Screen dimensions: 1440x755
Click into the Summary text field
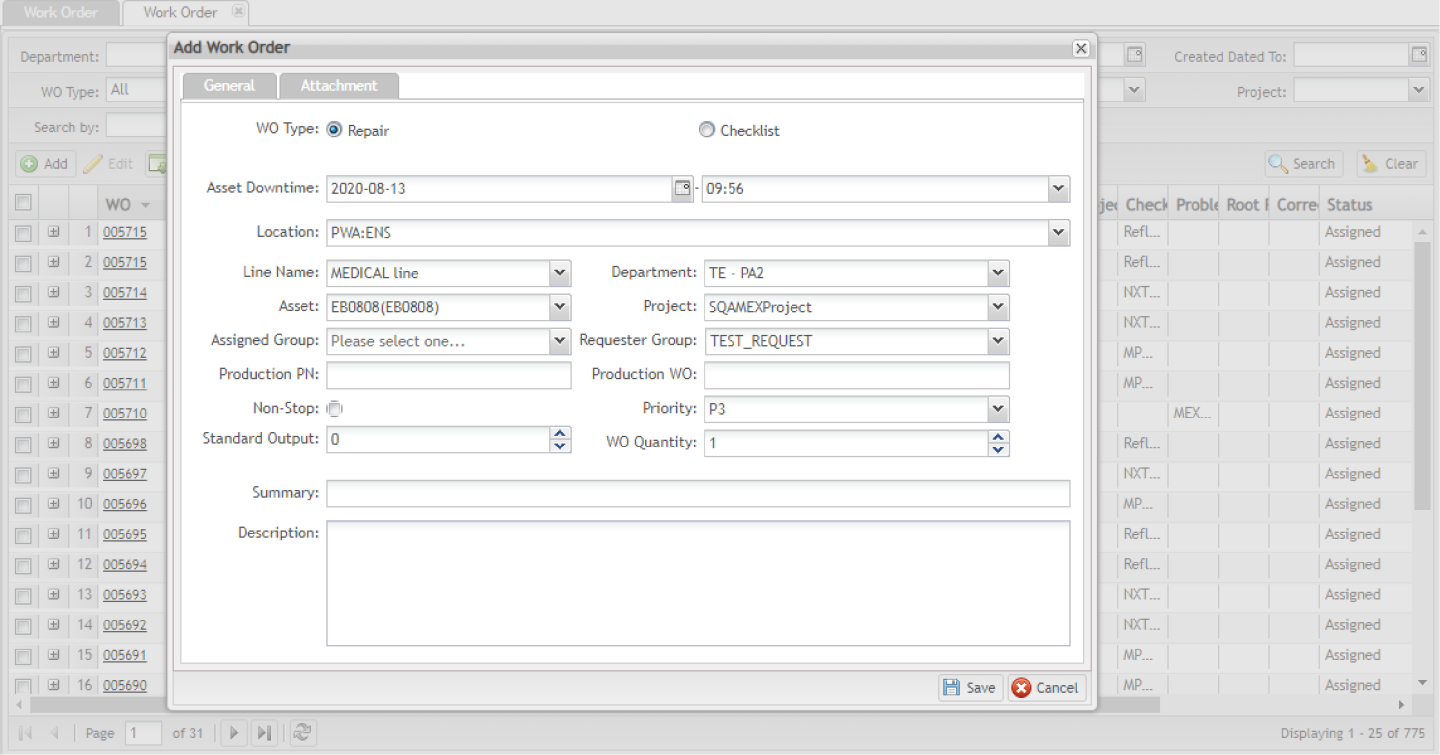point(697,493)
